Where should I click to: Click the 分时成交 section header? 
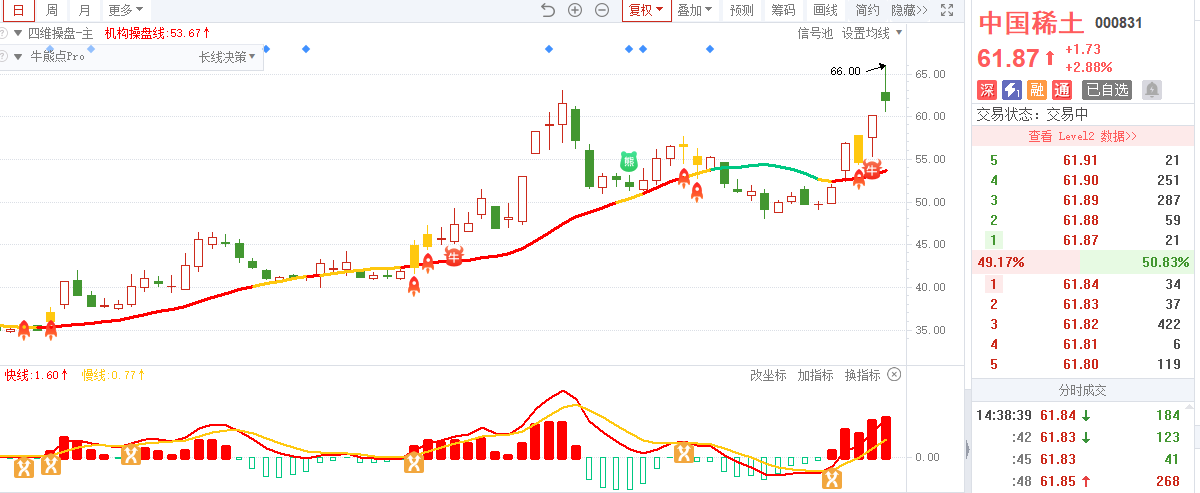pyautogui.click(x=1084, y=390)
